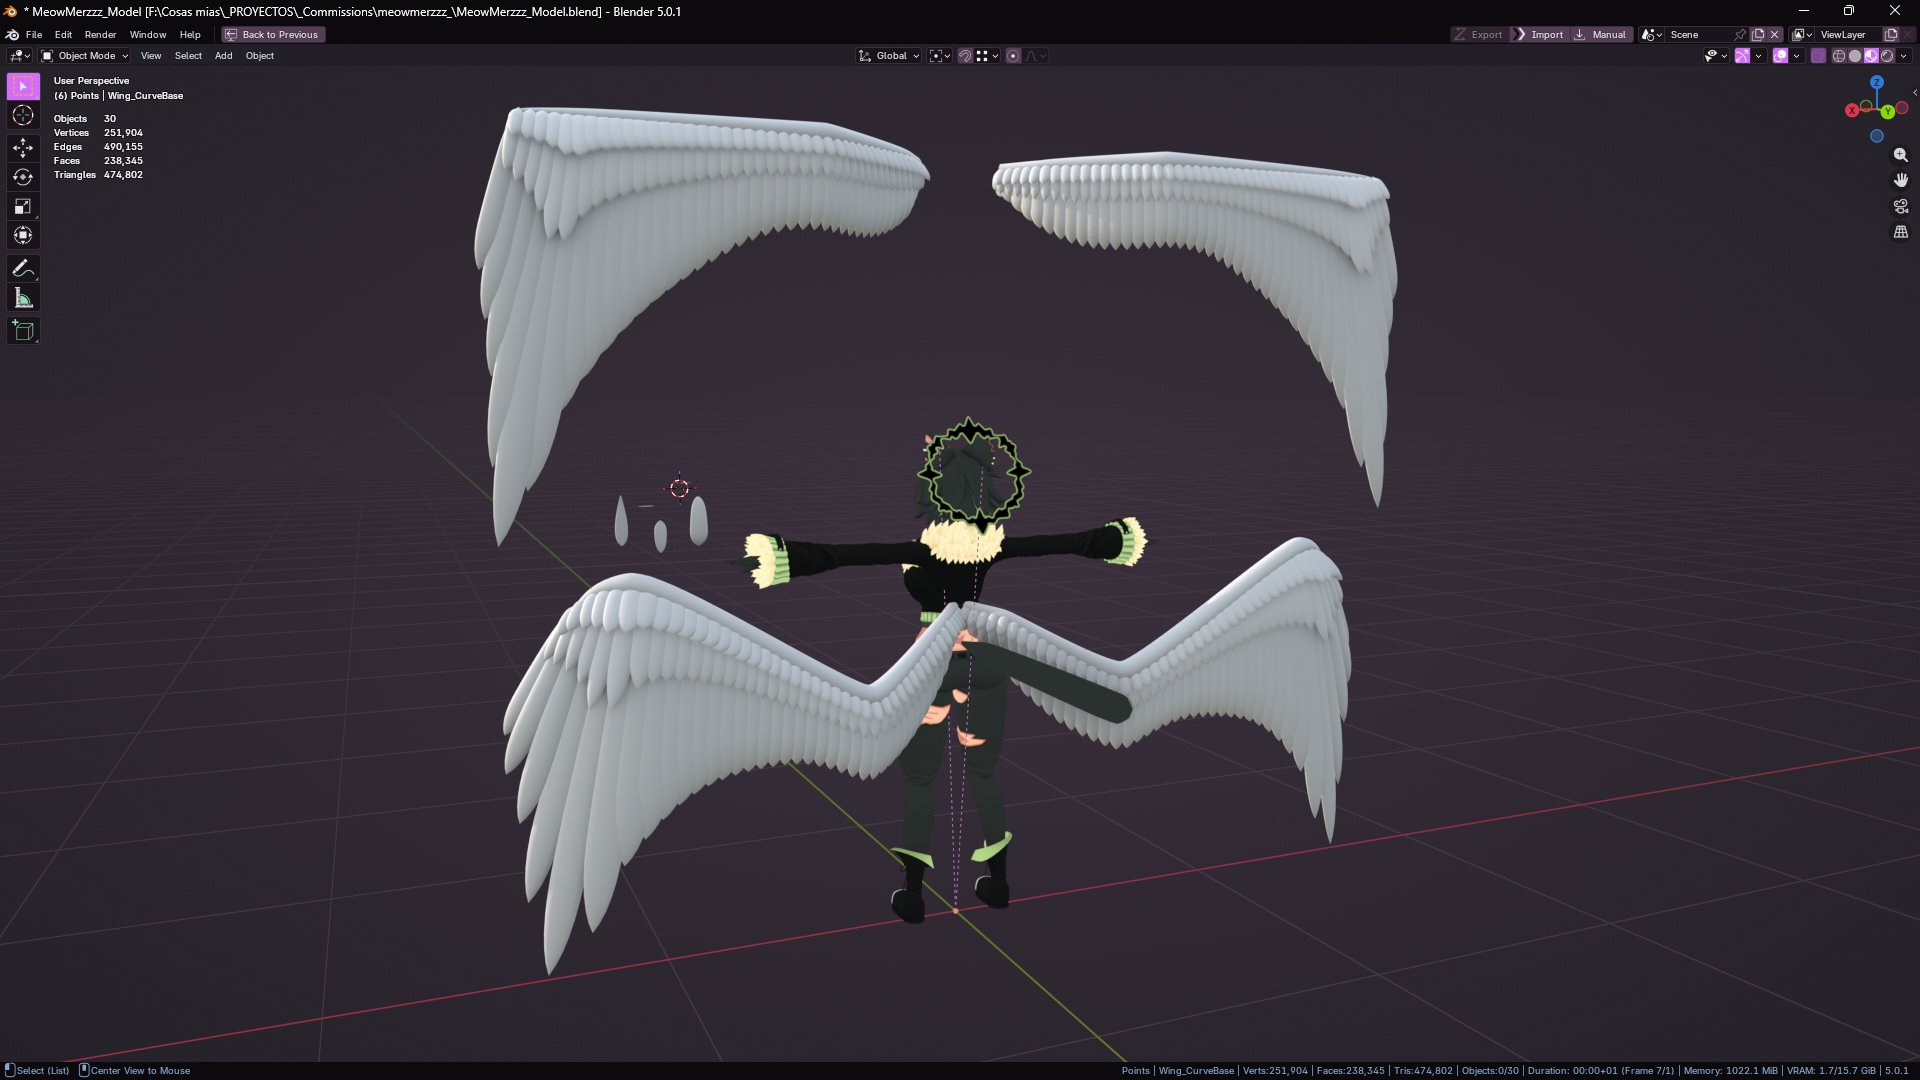Toggle camera view icon
Screen dimensions: 1920x1080
(x=1900, y=206)
